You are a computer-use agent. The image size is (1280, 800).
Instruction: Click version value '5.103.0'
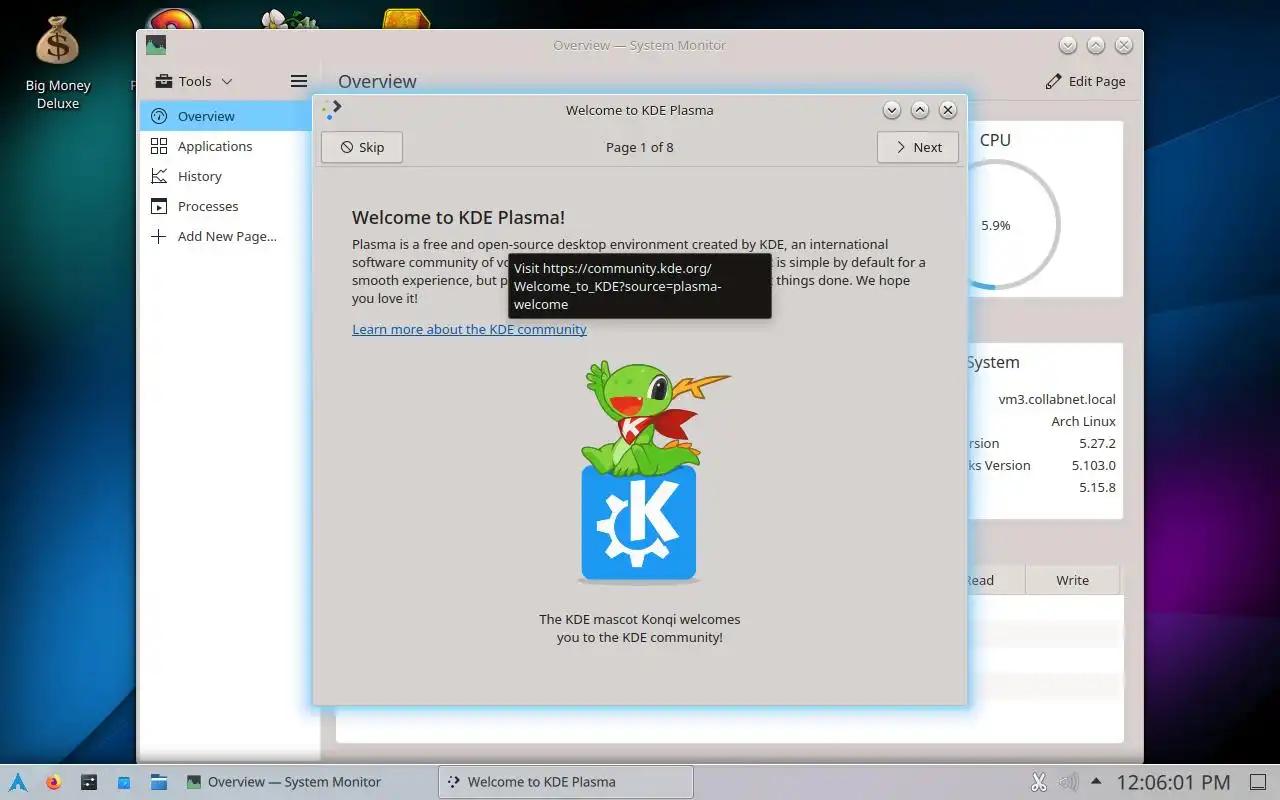1093,465
